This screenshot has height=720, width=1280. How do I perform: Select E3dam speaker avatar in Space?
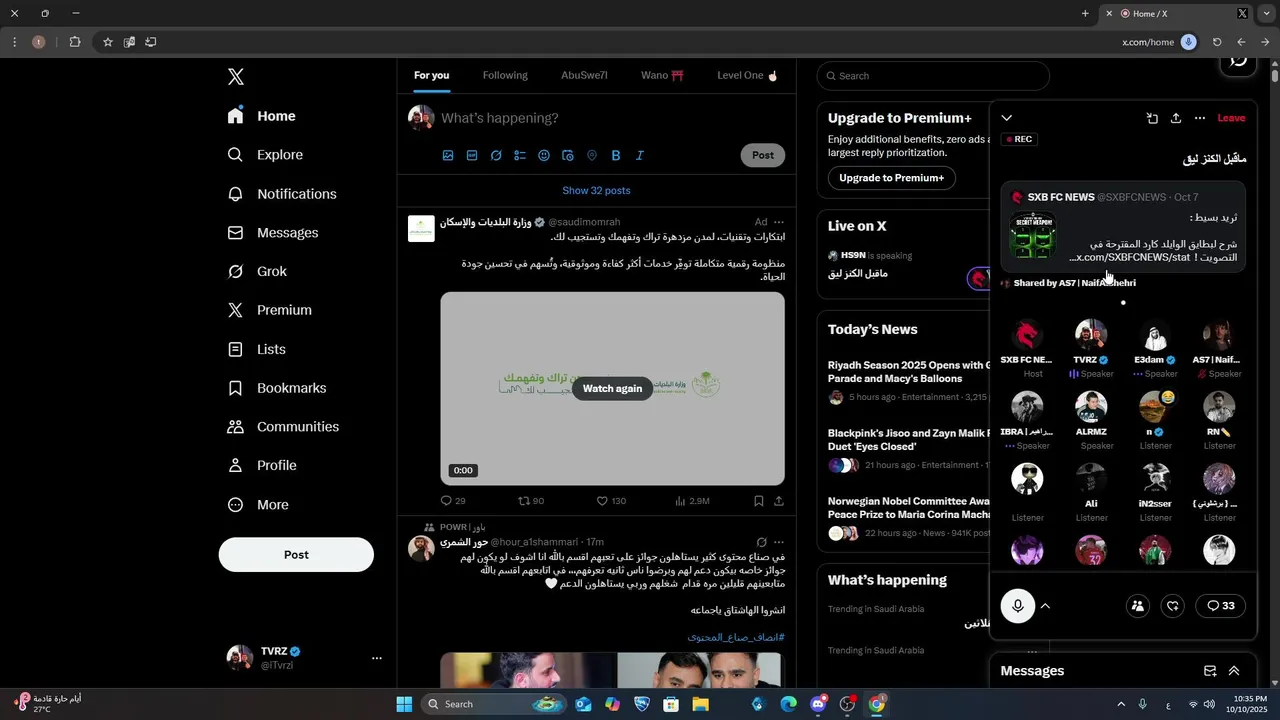tap(1154, 336)
